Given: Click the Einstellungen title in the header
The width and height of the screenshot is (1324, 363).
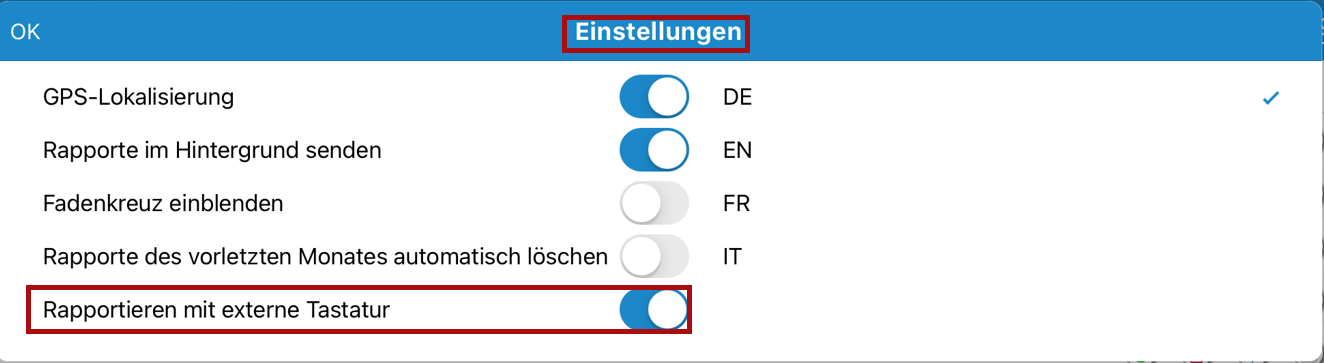Looking at the screenshot, I should coord(657,33).
